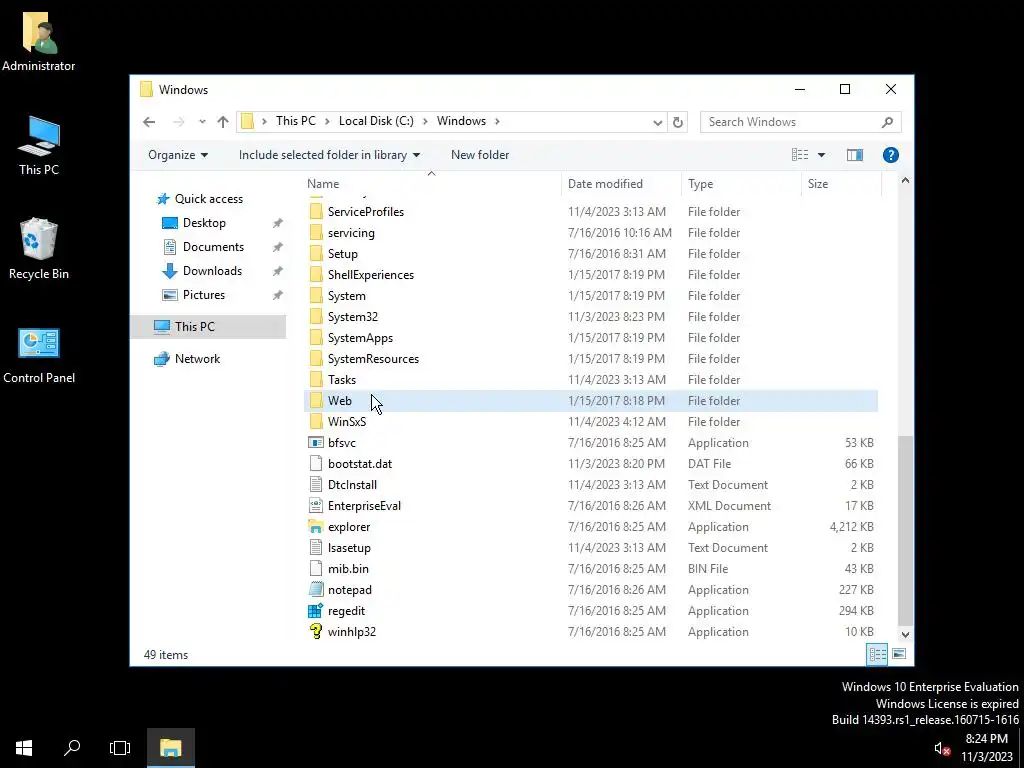Viewport: 1024px width, 768px height.
Task: Refresh the Windows folder view
Action: pos(678,122)
